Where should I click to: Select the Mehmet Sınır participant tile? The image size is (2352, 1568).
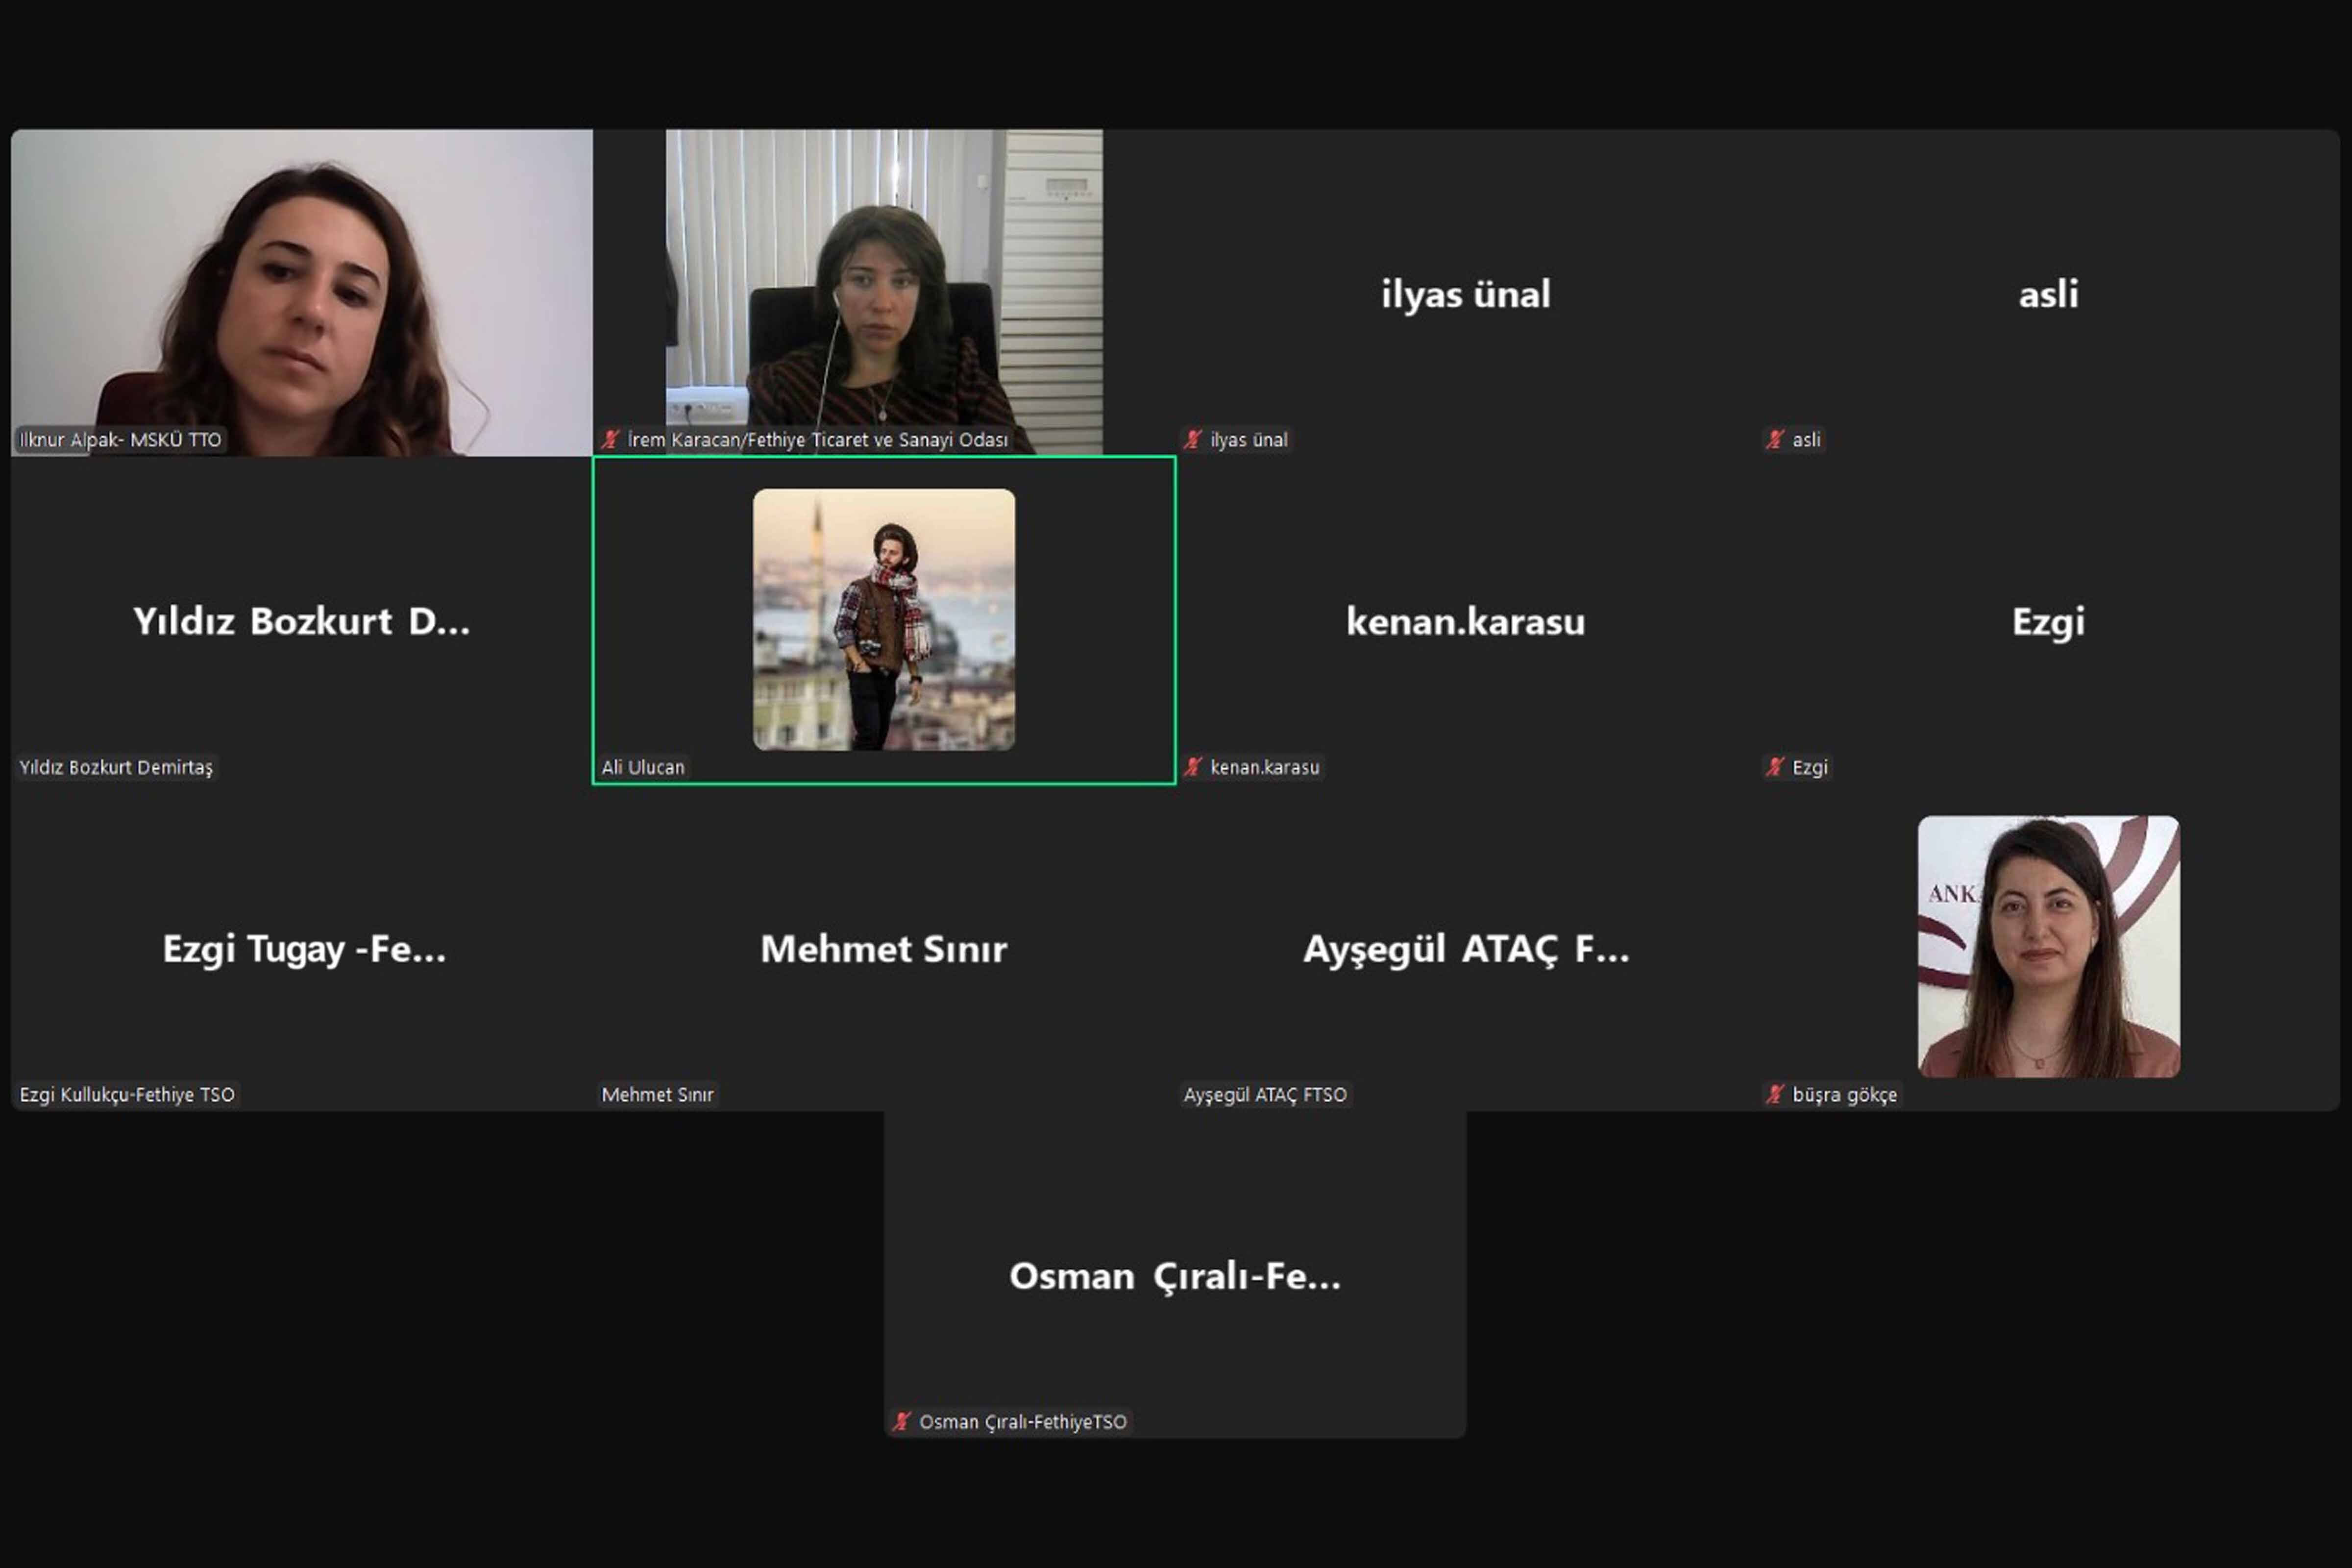tap(884, 948)
